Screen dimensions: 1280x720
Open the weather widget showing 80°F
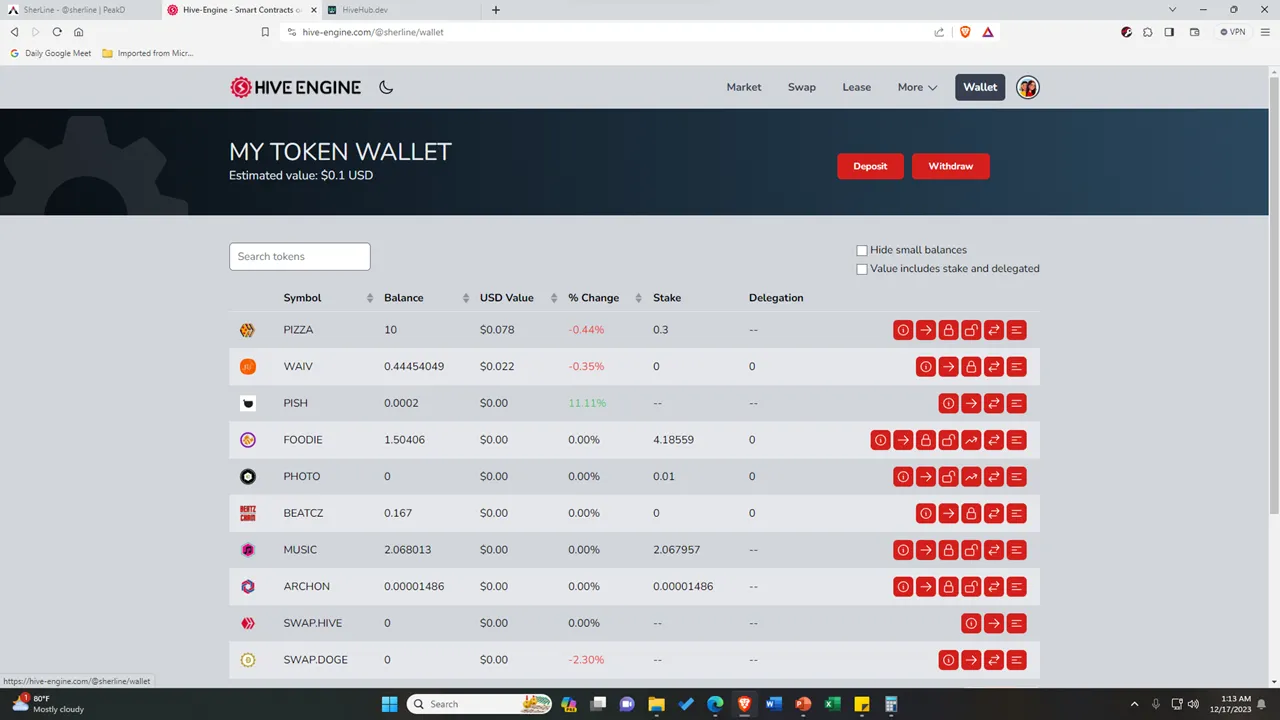coord(48,704)
